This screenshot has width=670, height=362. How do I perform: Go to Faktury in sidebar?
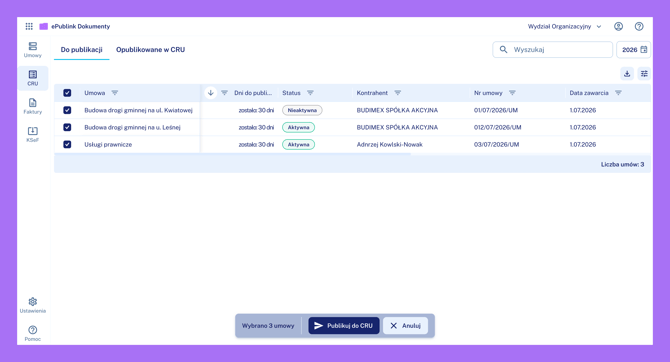click(32, 106)
